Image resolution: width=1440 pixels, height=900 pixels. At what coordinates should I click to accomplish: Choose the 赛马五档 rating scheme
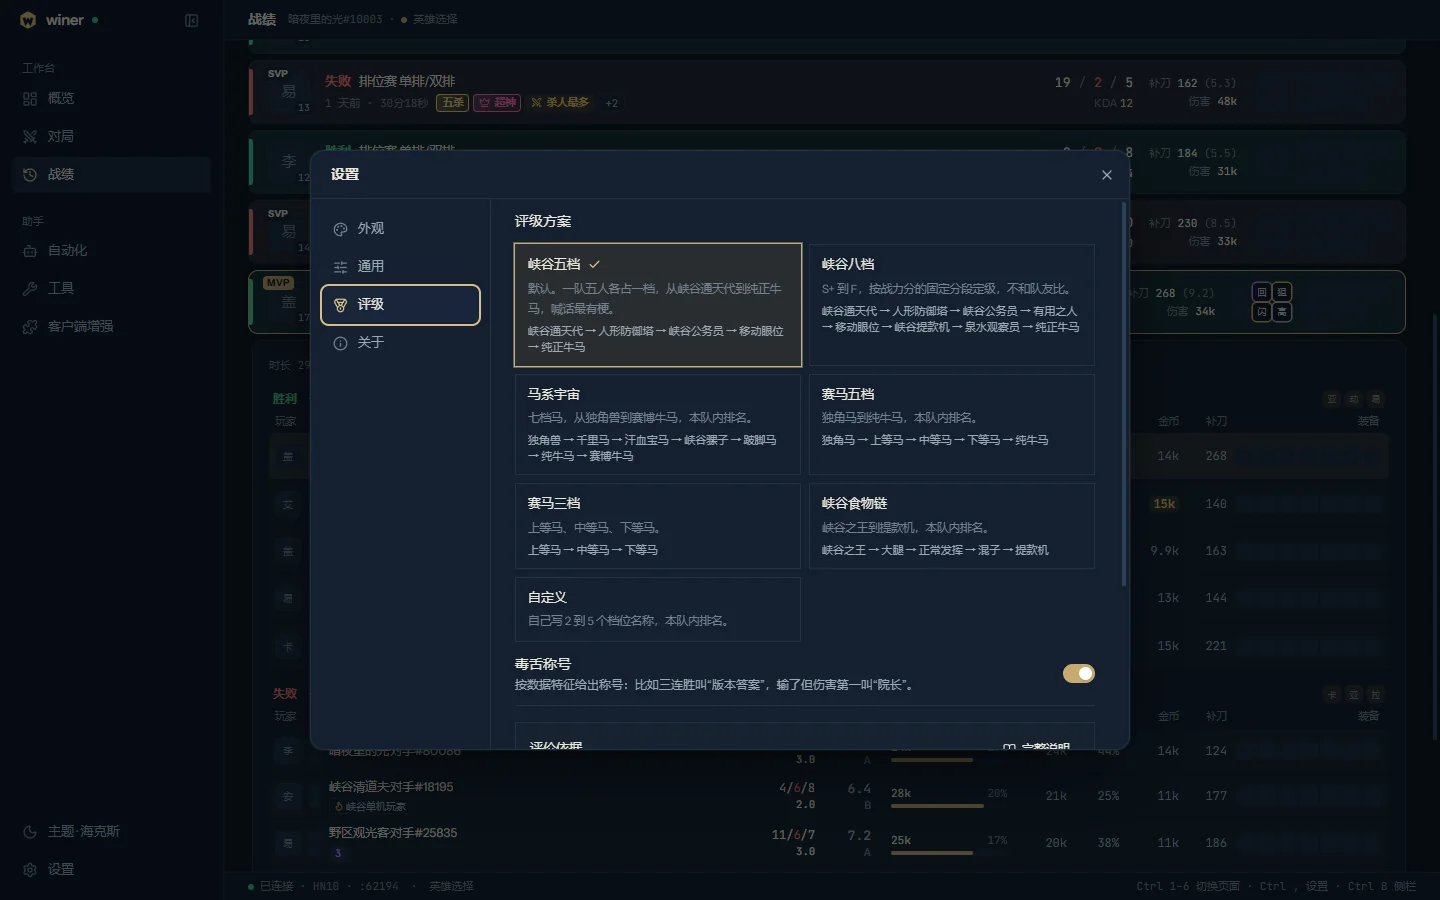click(951, 424)
